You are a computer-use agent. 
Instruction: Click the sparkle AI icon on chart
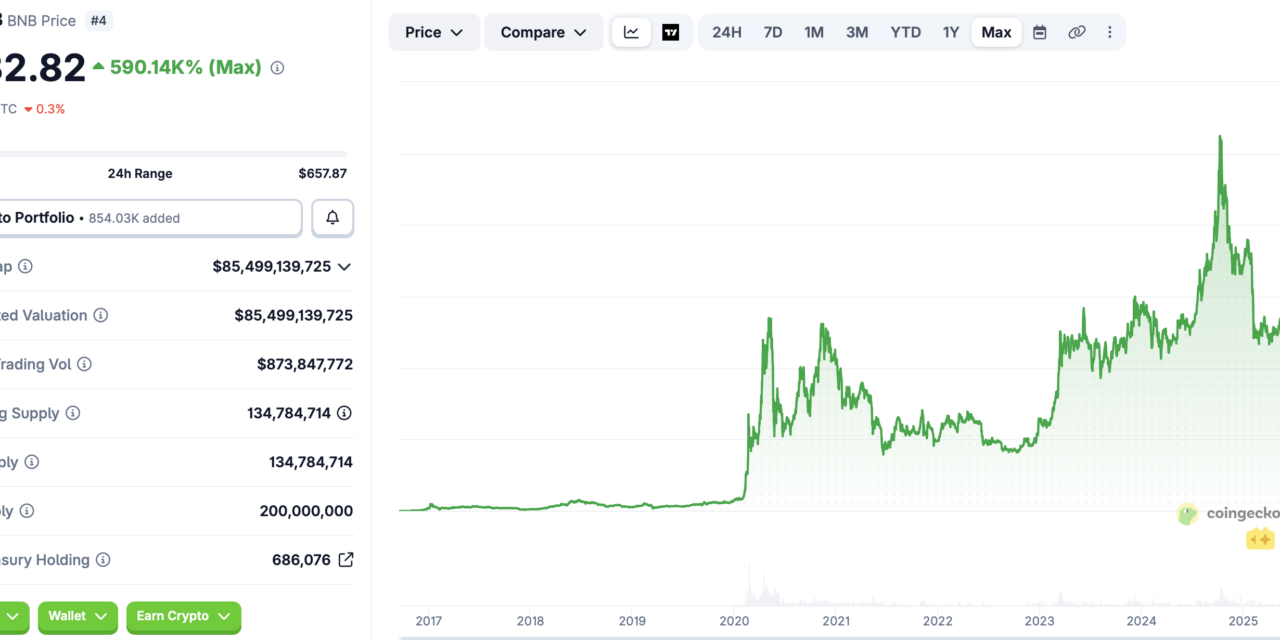tap(1260, 539)
